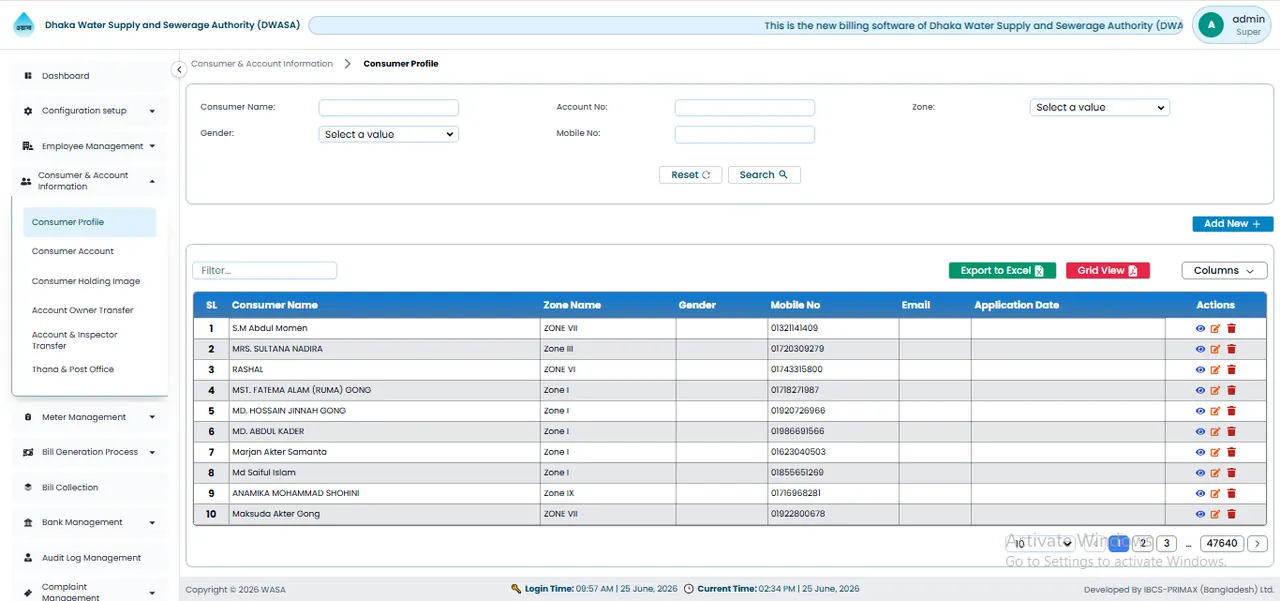This screenshot has width=1280, height=601.
Task: Go to last page 47640
Action: tap(1221, 544)
